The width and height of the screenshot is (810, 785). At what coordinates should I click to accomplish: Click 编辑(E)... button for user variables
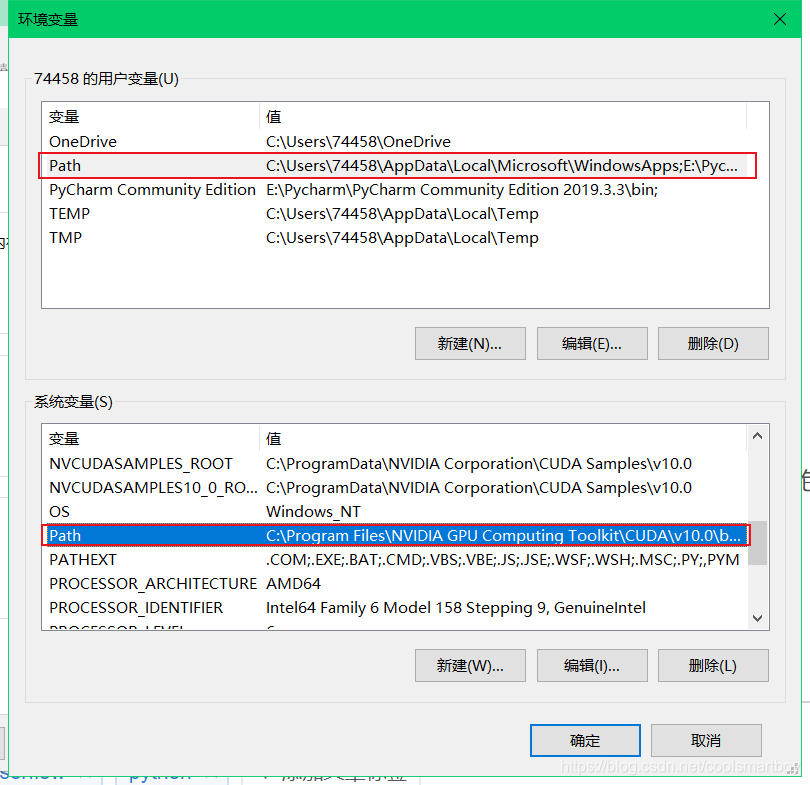coord(592,343)
